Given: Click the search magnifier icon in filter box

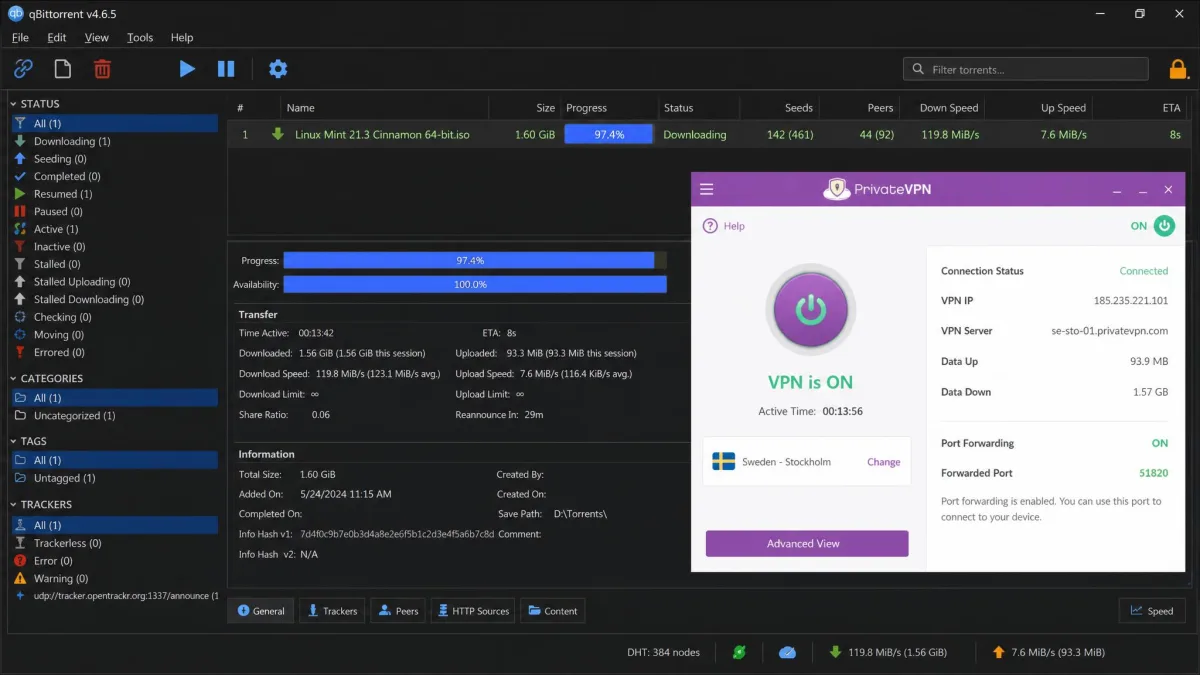Looking at the screenshot, I should click(x=918, y=69).
